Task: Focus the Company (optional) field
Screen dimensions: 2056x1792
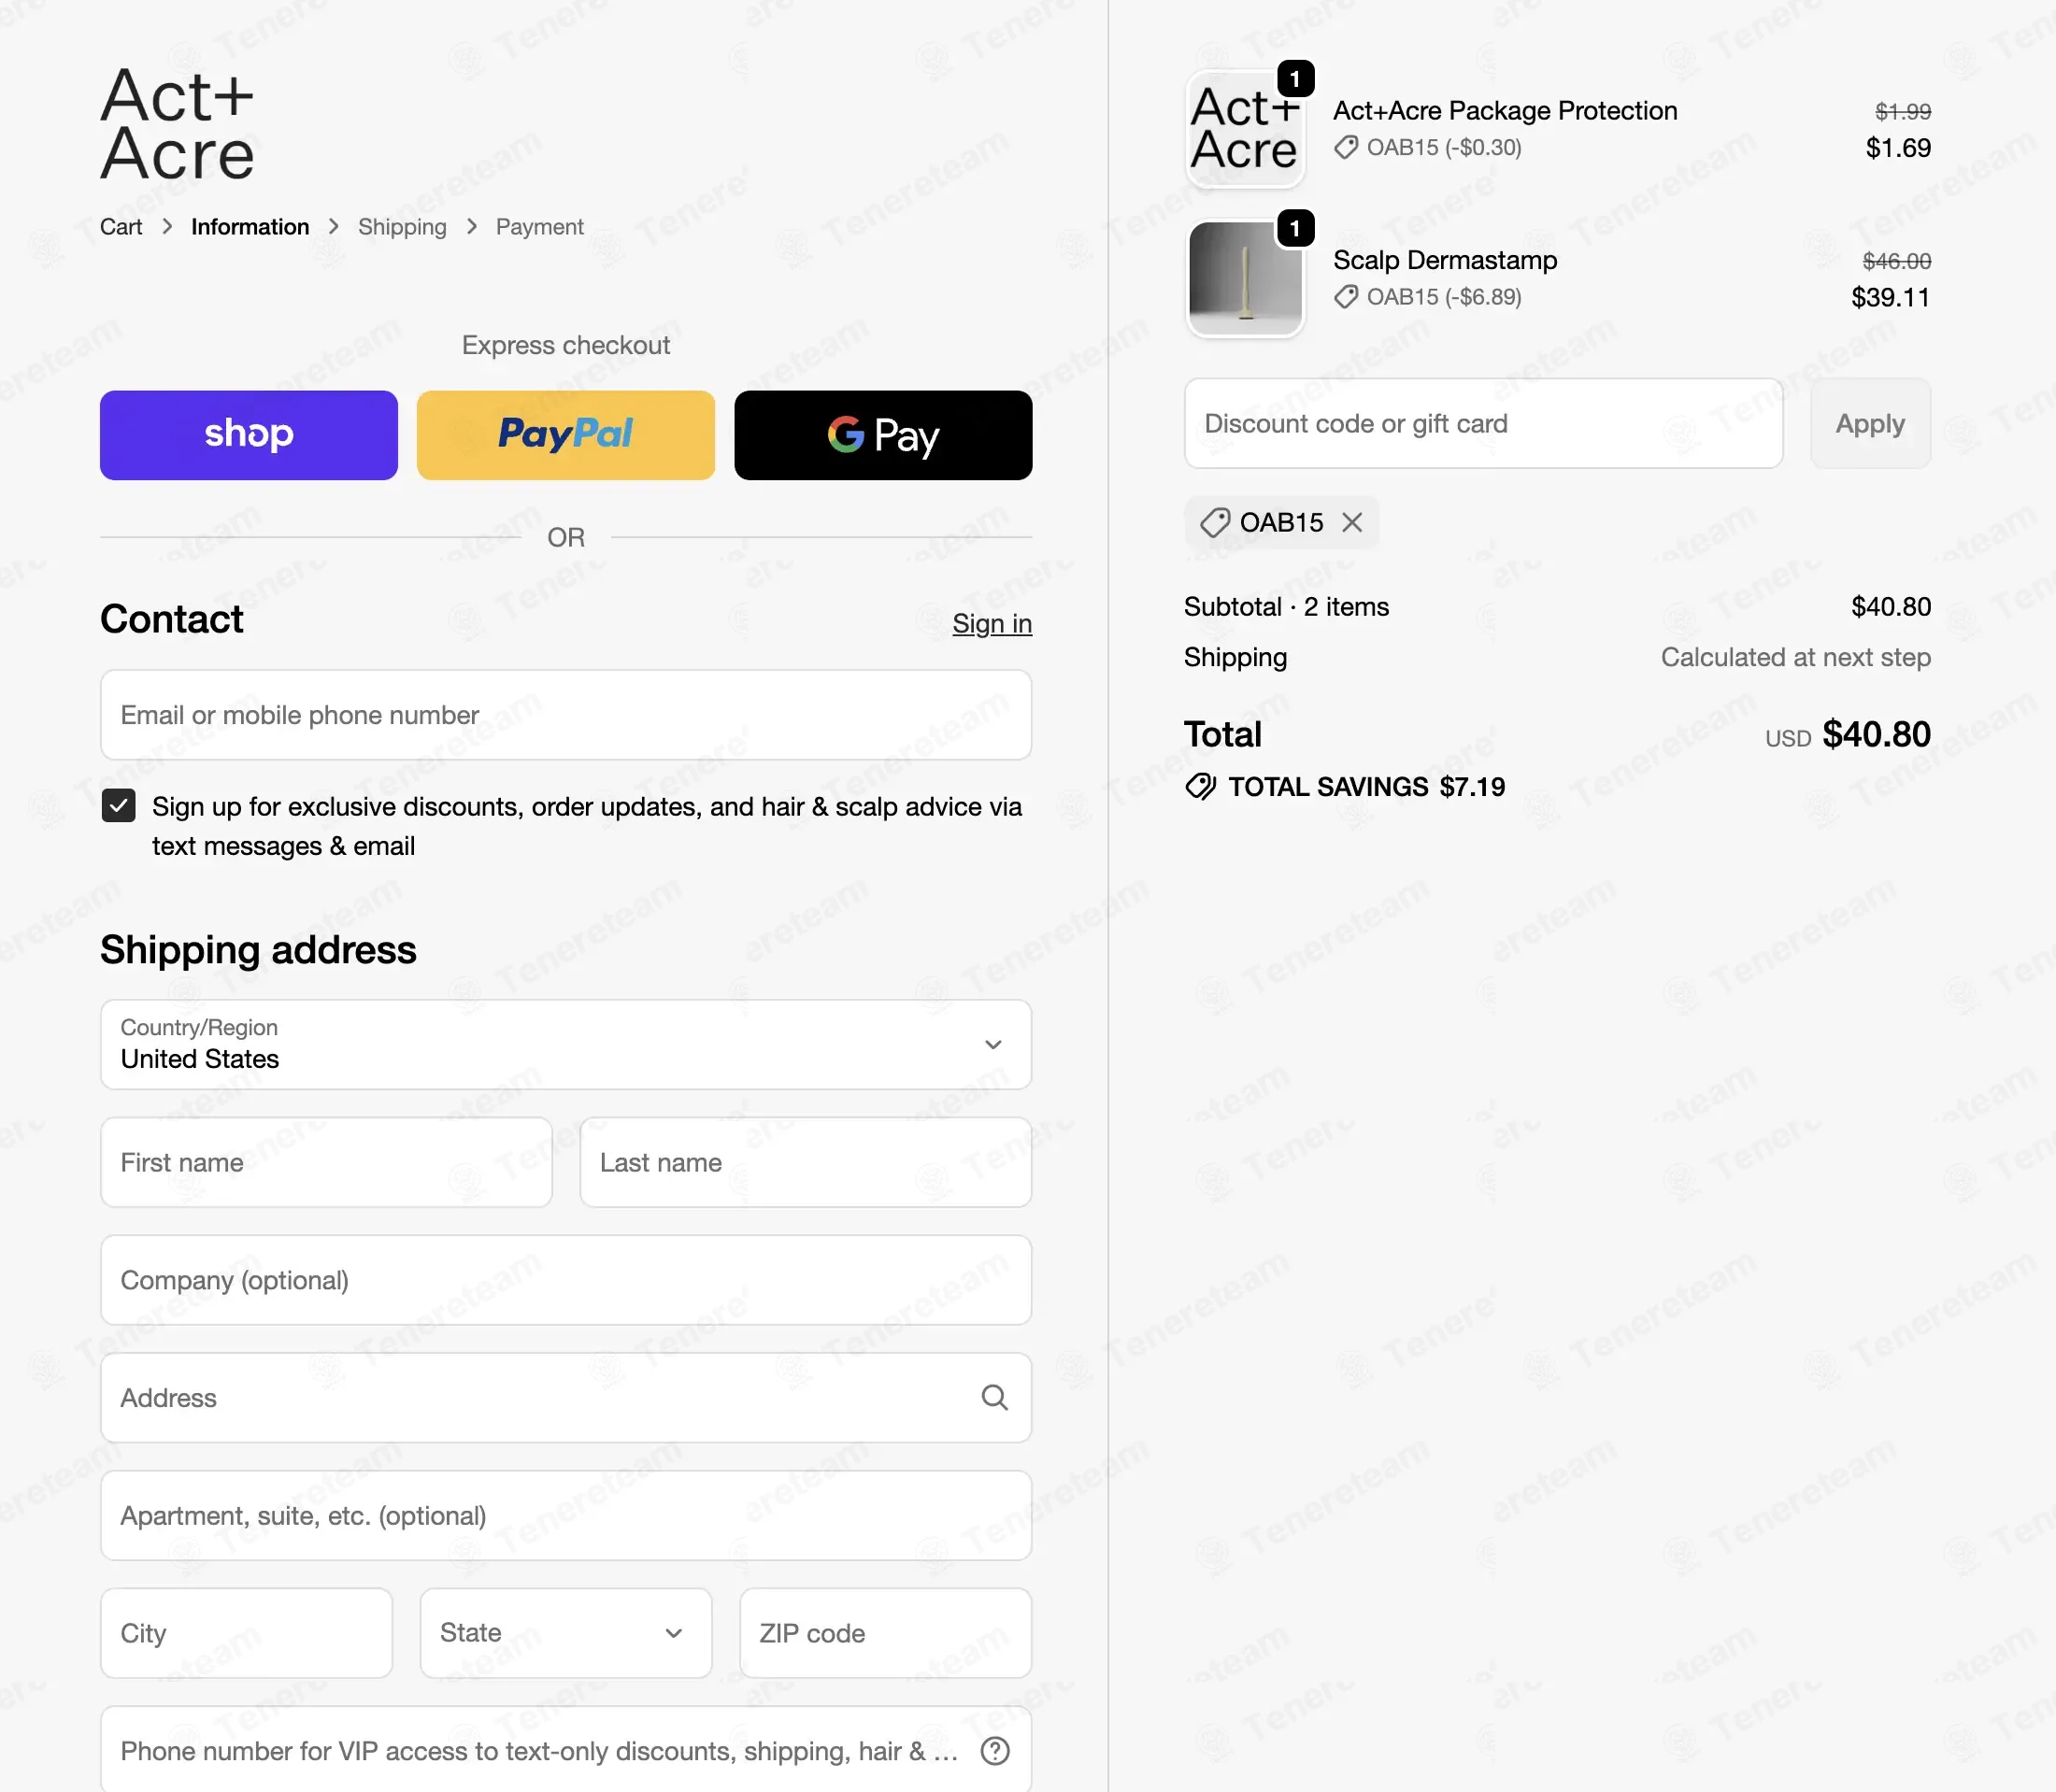Action: point(566,1280)
